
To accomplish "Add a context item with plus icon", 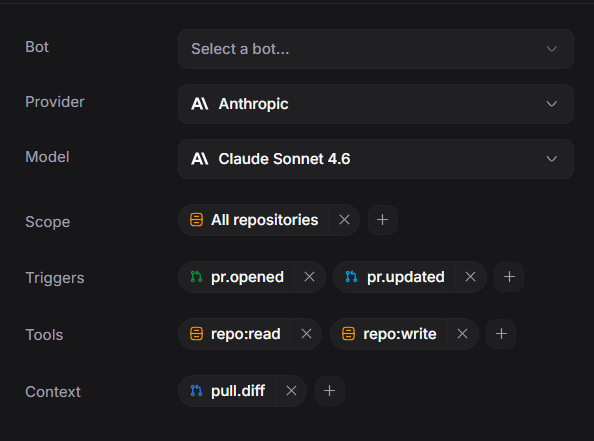I will click(x=330, y=391).
